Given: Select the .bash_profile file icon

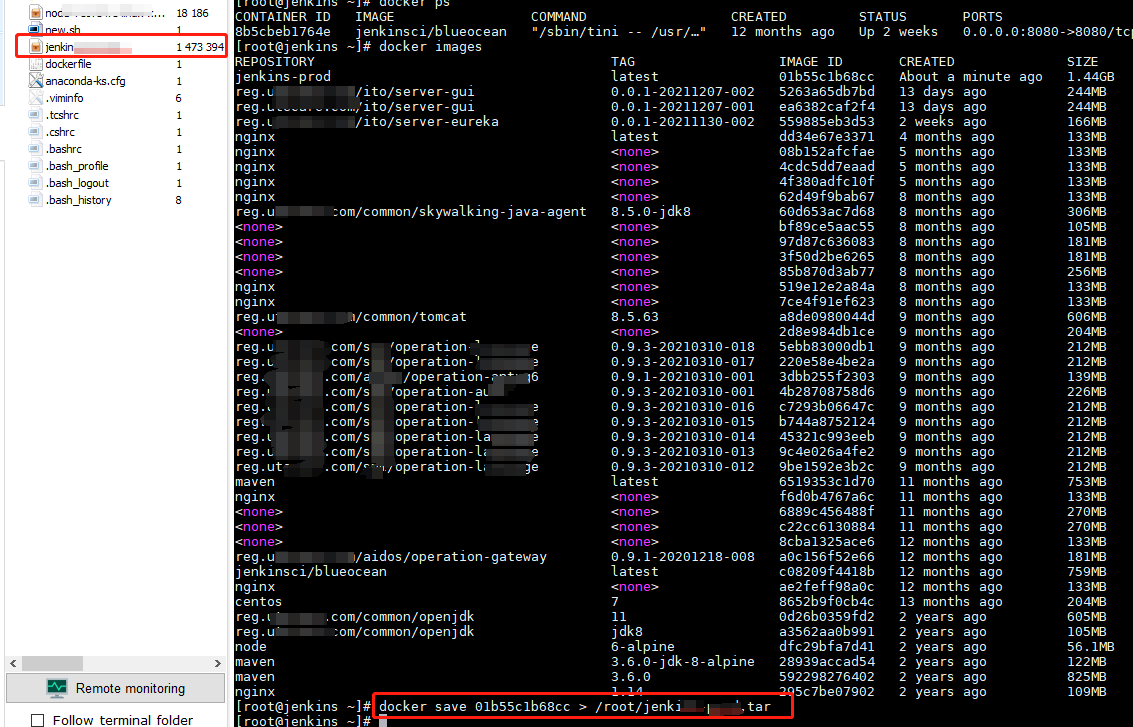Looking at the screenshot, I should 35,166.
